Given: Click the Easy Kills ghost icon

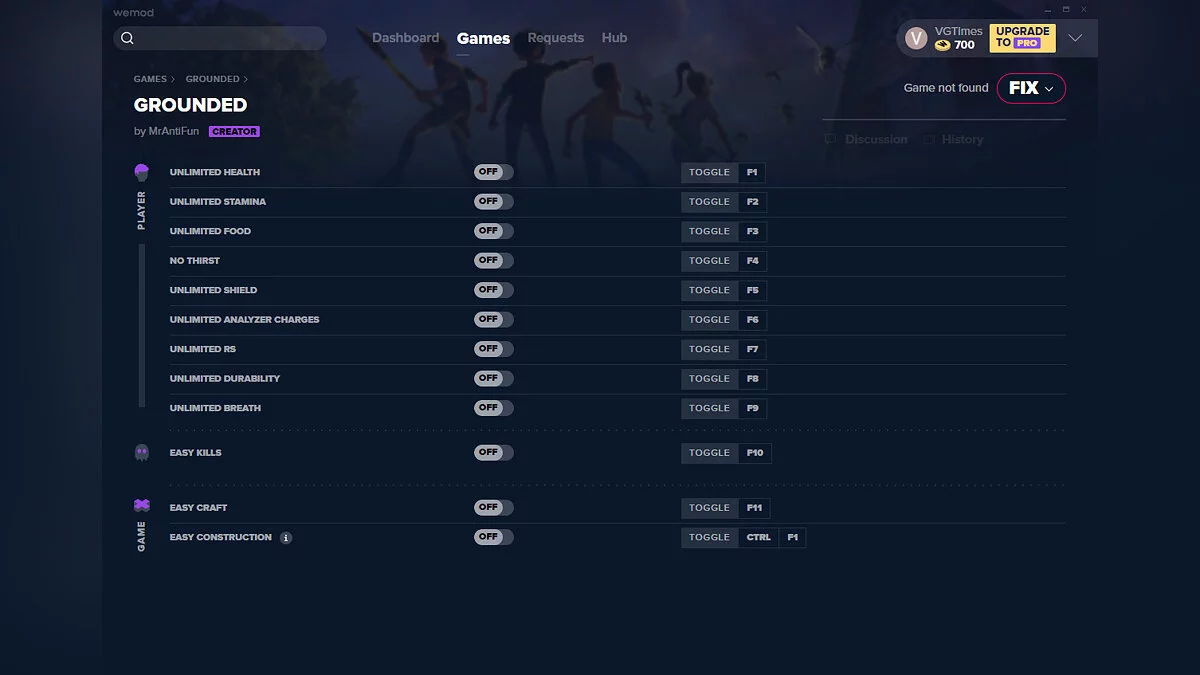Looking at the screenshot, I should (142, 453).
